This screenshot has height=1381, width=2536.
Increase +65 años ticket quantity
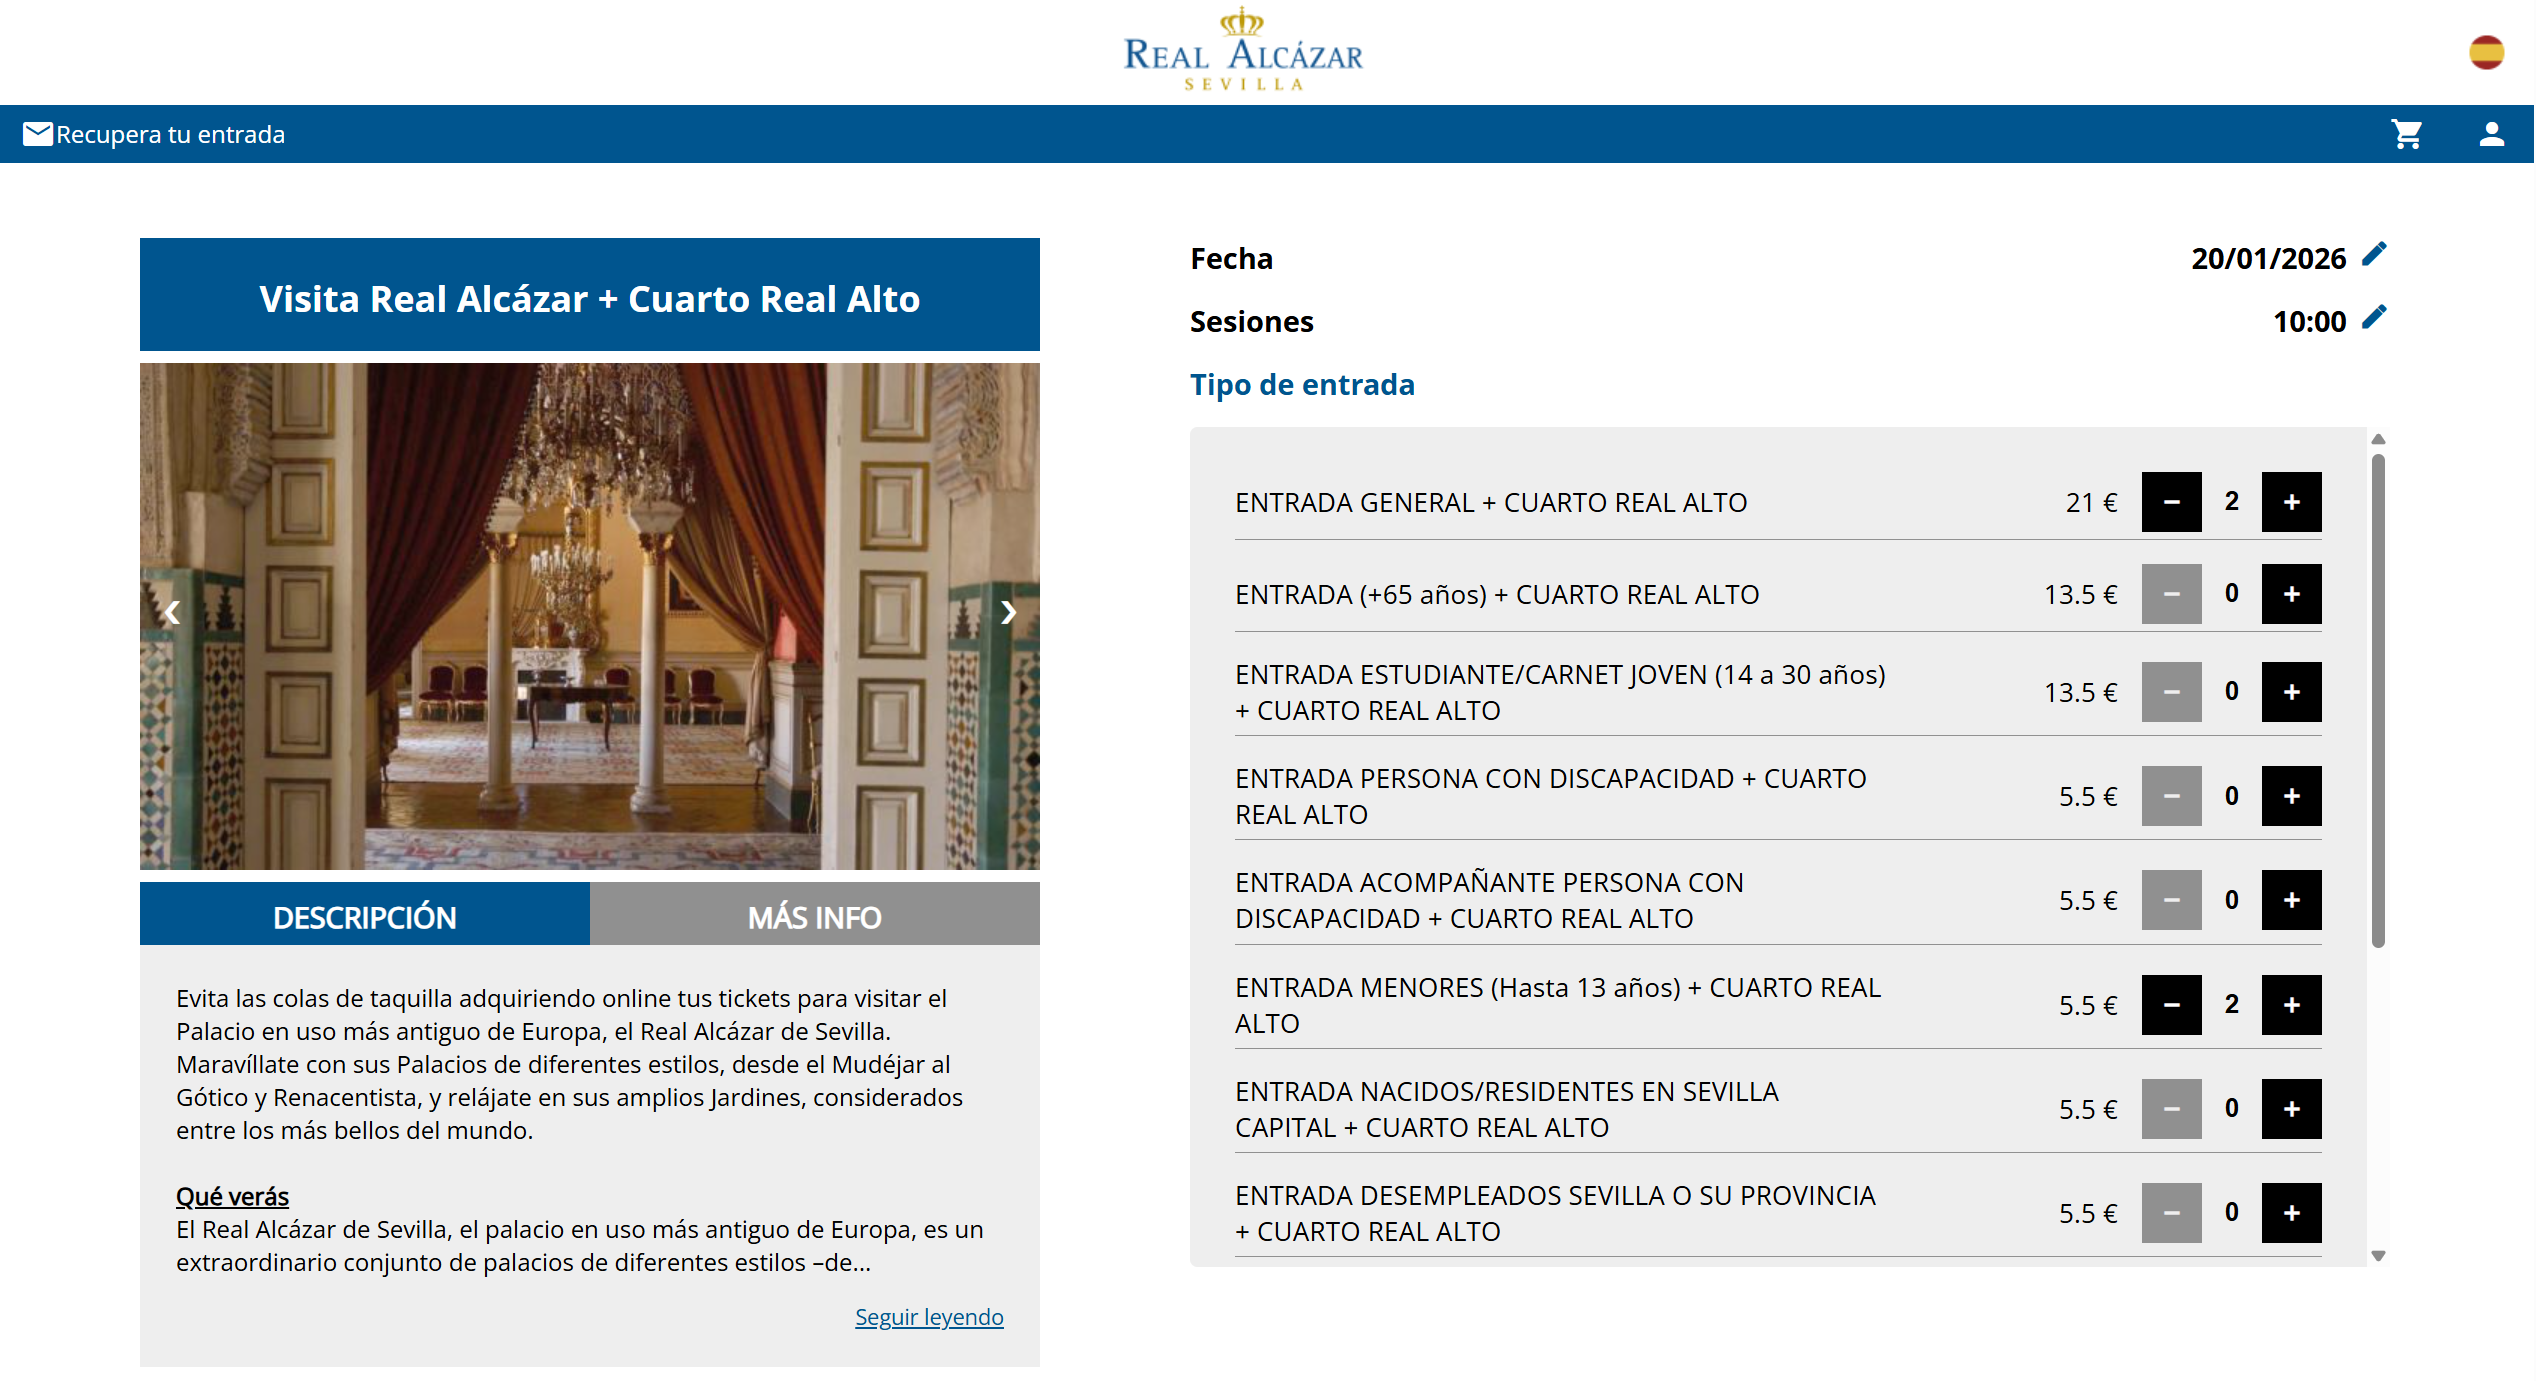(x=2291, y=594)
